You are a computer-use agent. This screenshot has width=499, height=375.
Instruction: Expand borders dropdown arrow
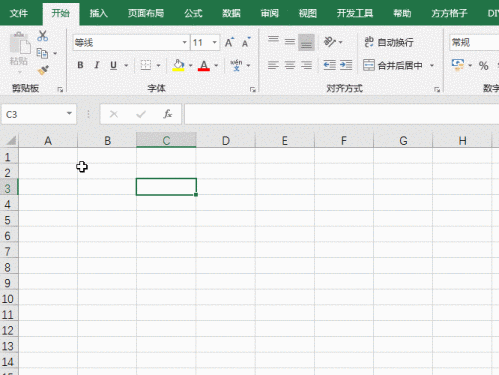click(x=158, y=65)
